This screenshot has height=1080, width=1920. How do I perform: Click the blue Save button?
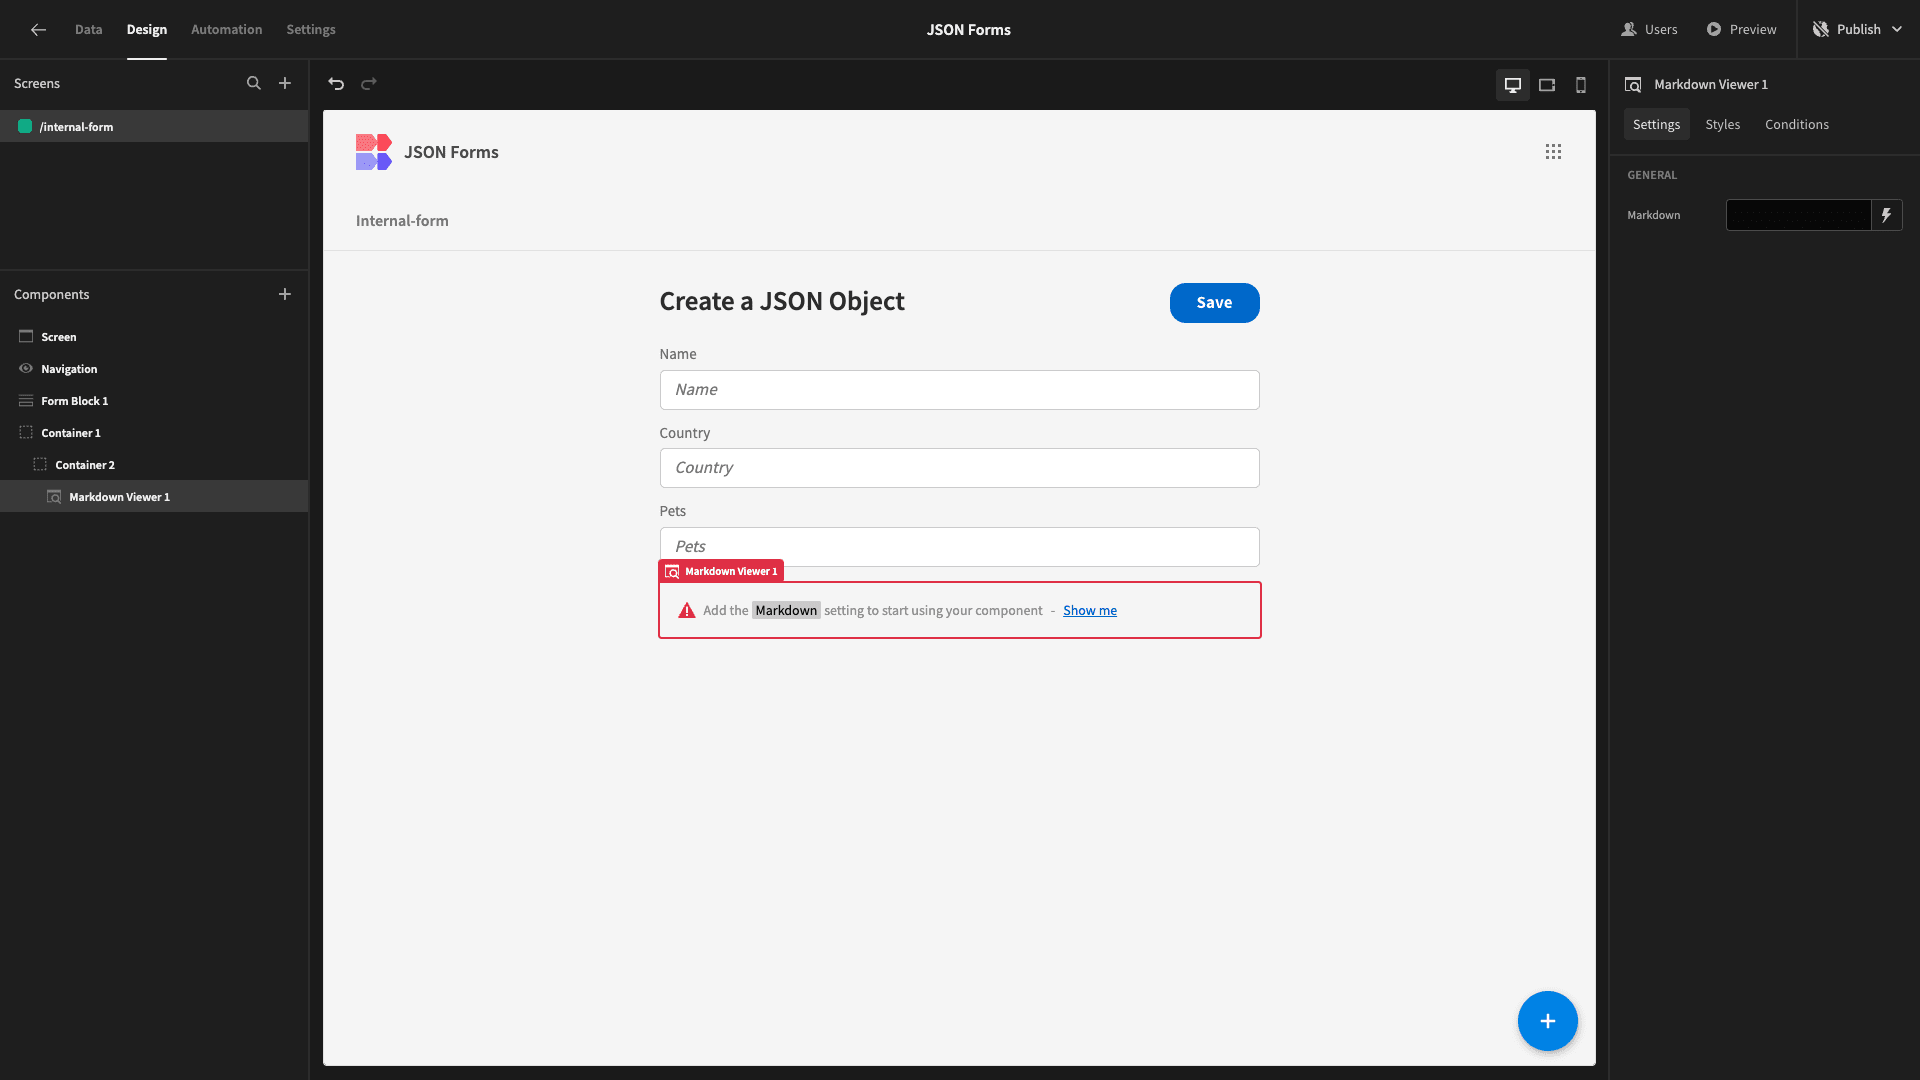coord(1214,303)
